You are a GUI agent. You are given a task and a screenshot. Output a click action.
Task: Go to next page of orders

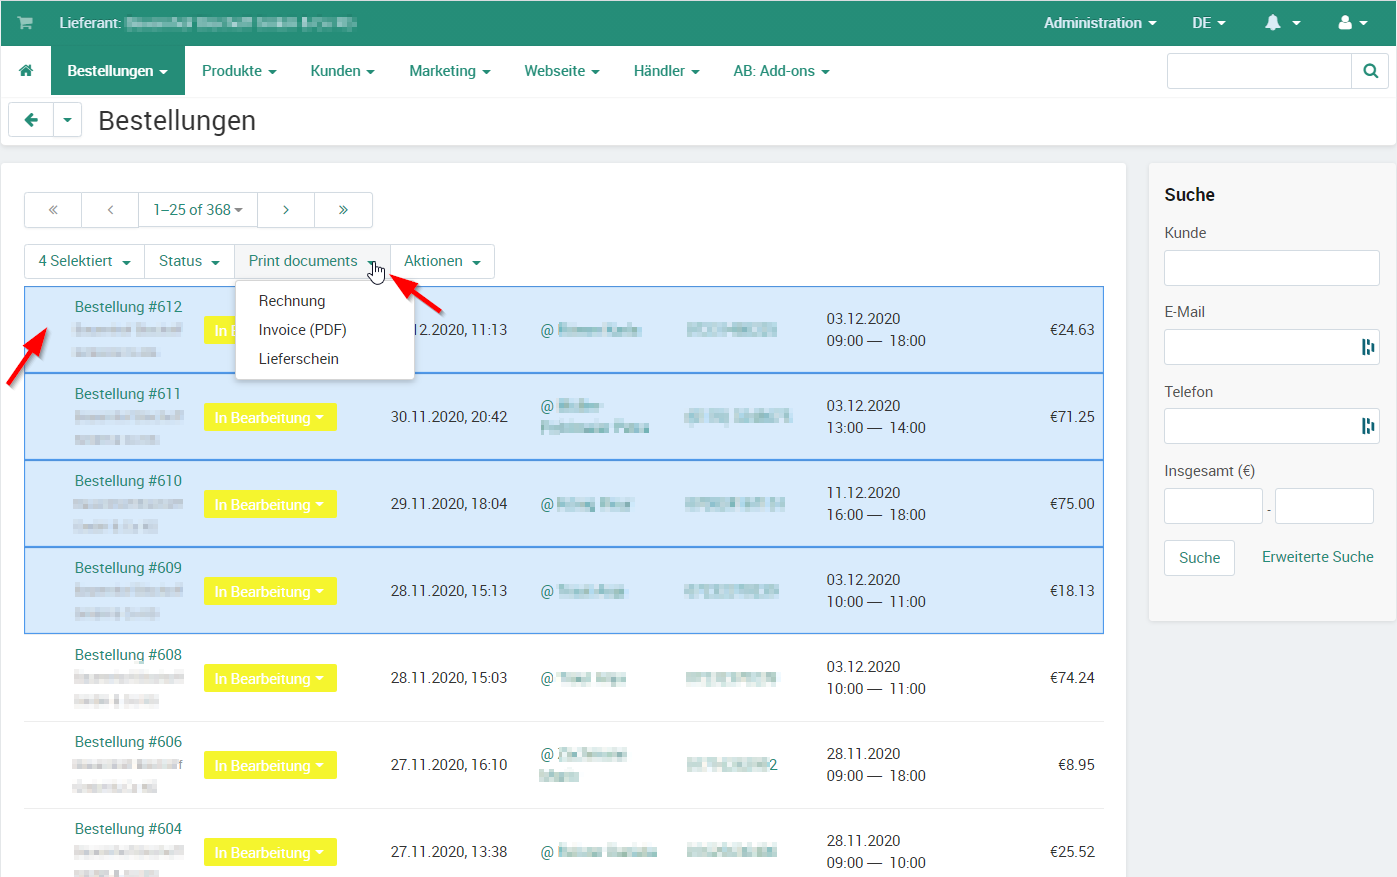pyautogui.click(x=286, y=210)
